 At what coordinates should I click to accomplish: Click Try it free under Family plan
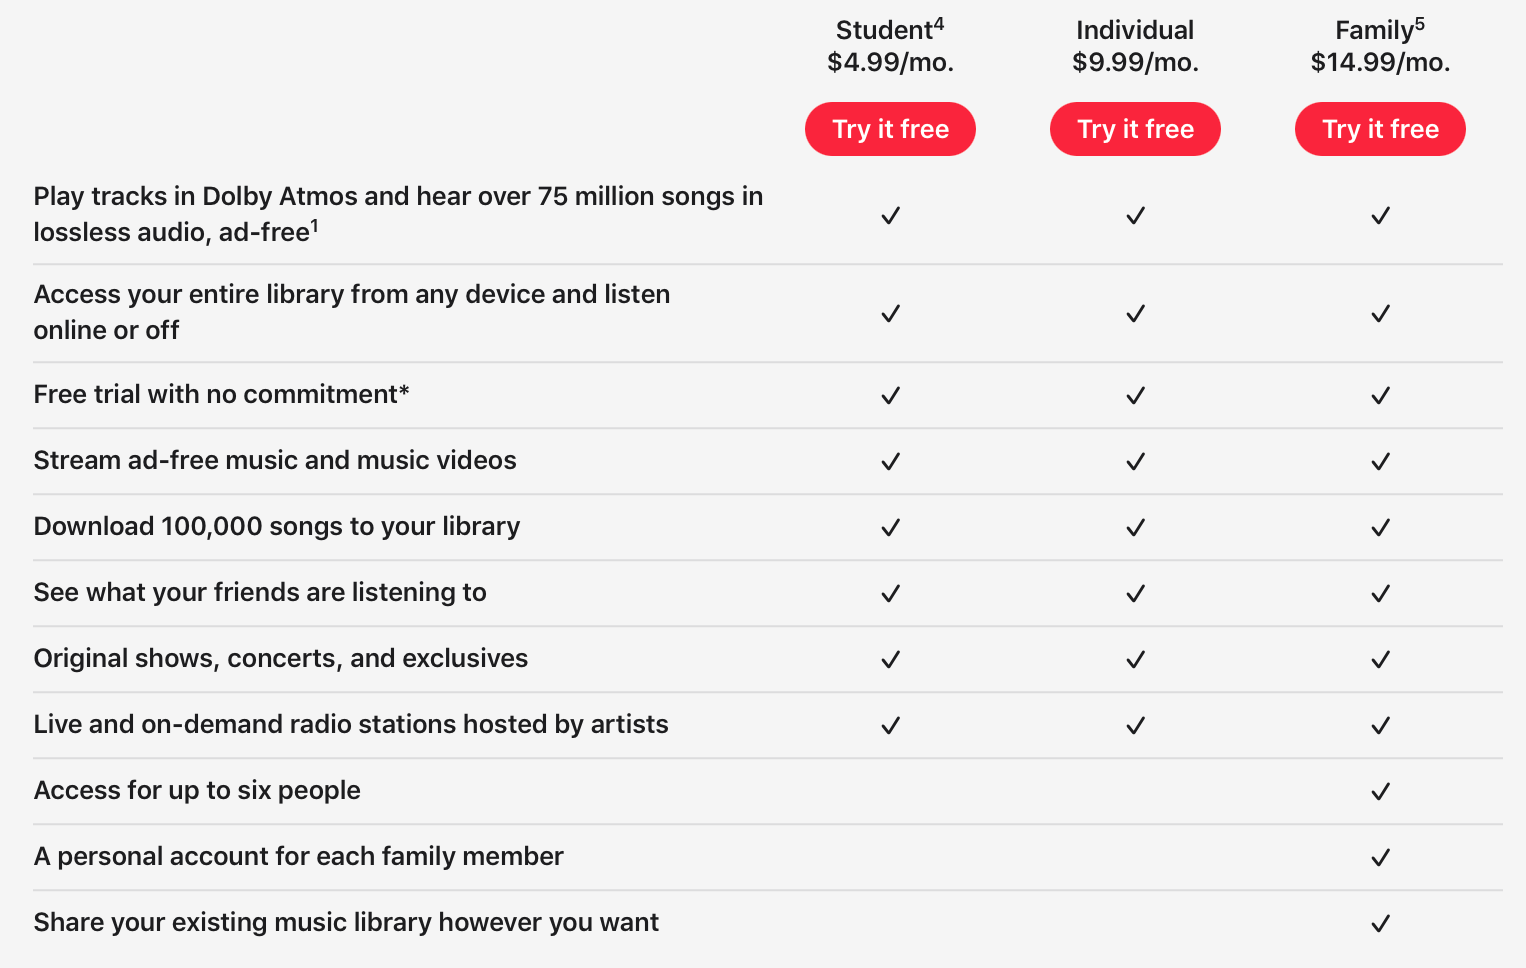1380,128
